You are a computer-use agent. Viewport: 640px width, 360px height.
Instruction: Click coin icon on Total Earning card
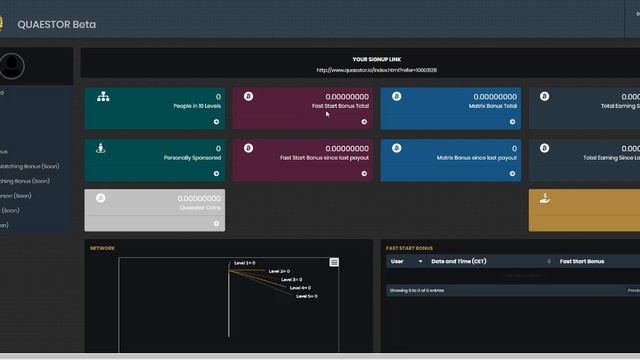[x=544, y=96]
